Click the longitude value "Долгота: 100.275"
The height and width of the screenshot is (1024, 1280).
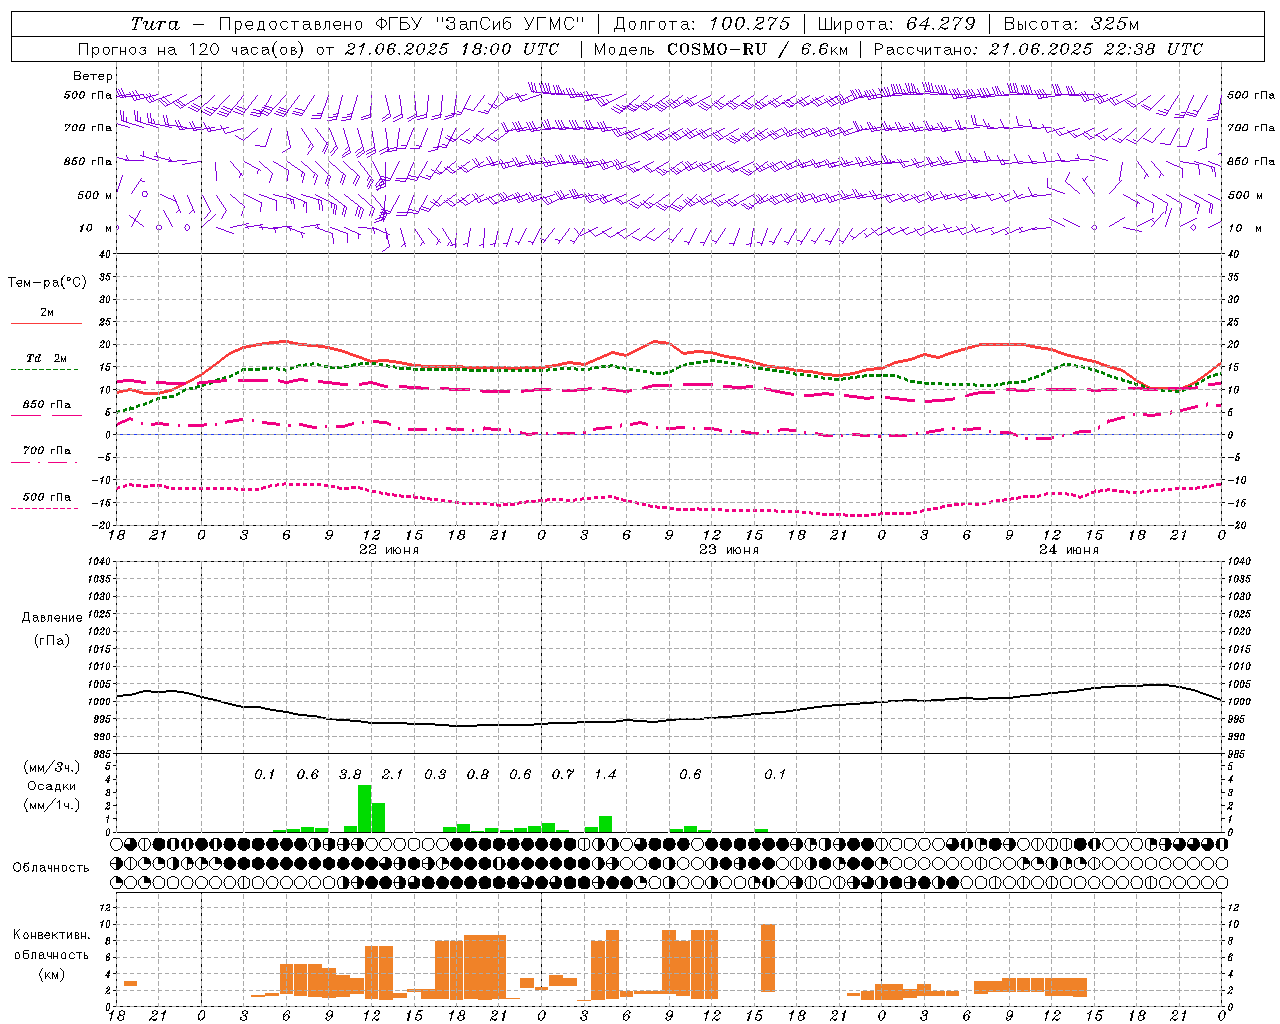click(702, 24)
